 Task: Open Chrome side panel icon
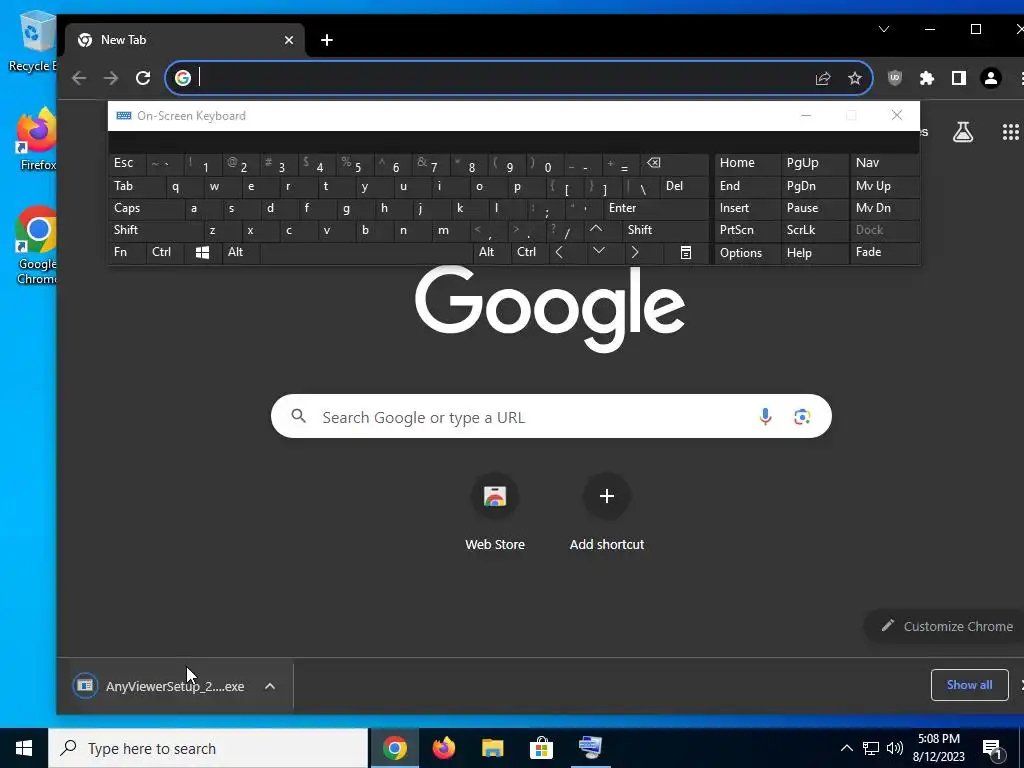point(959,78)
